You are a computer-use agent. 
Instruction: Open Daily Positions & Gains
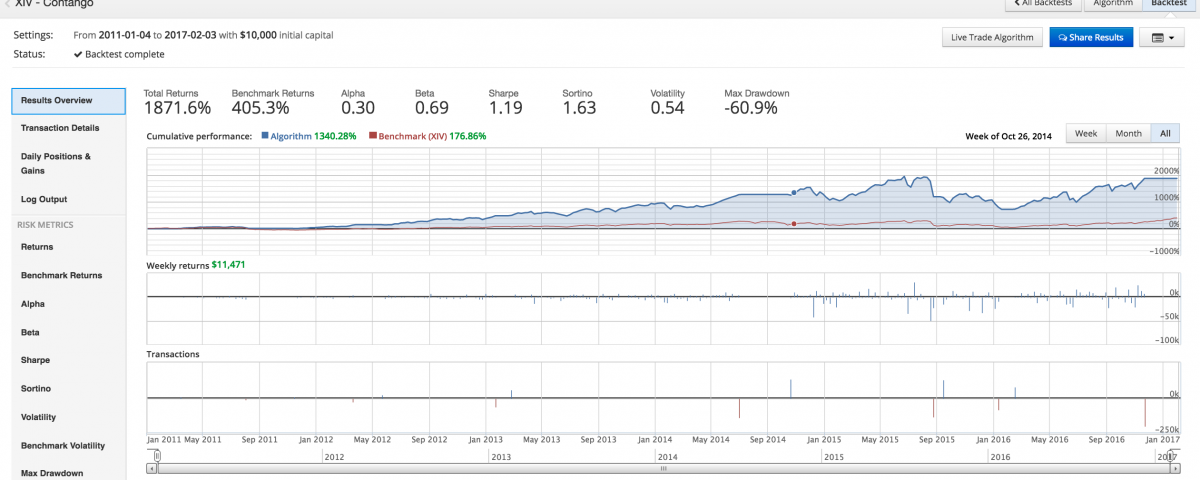point(56,163)
